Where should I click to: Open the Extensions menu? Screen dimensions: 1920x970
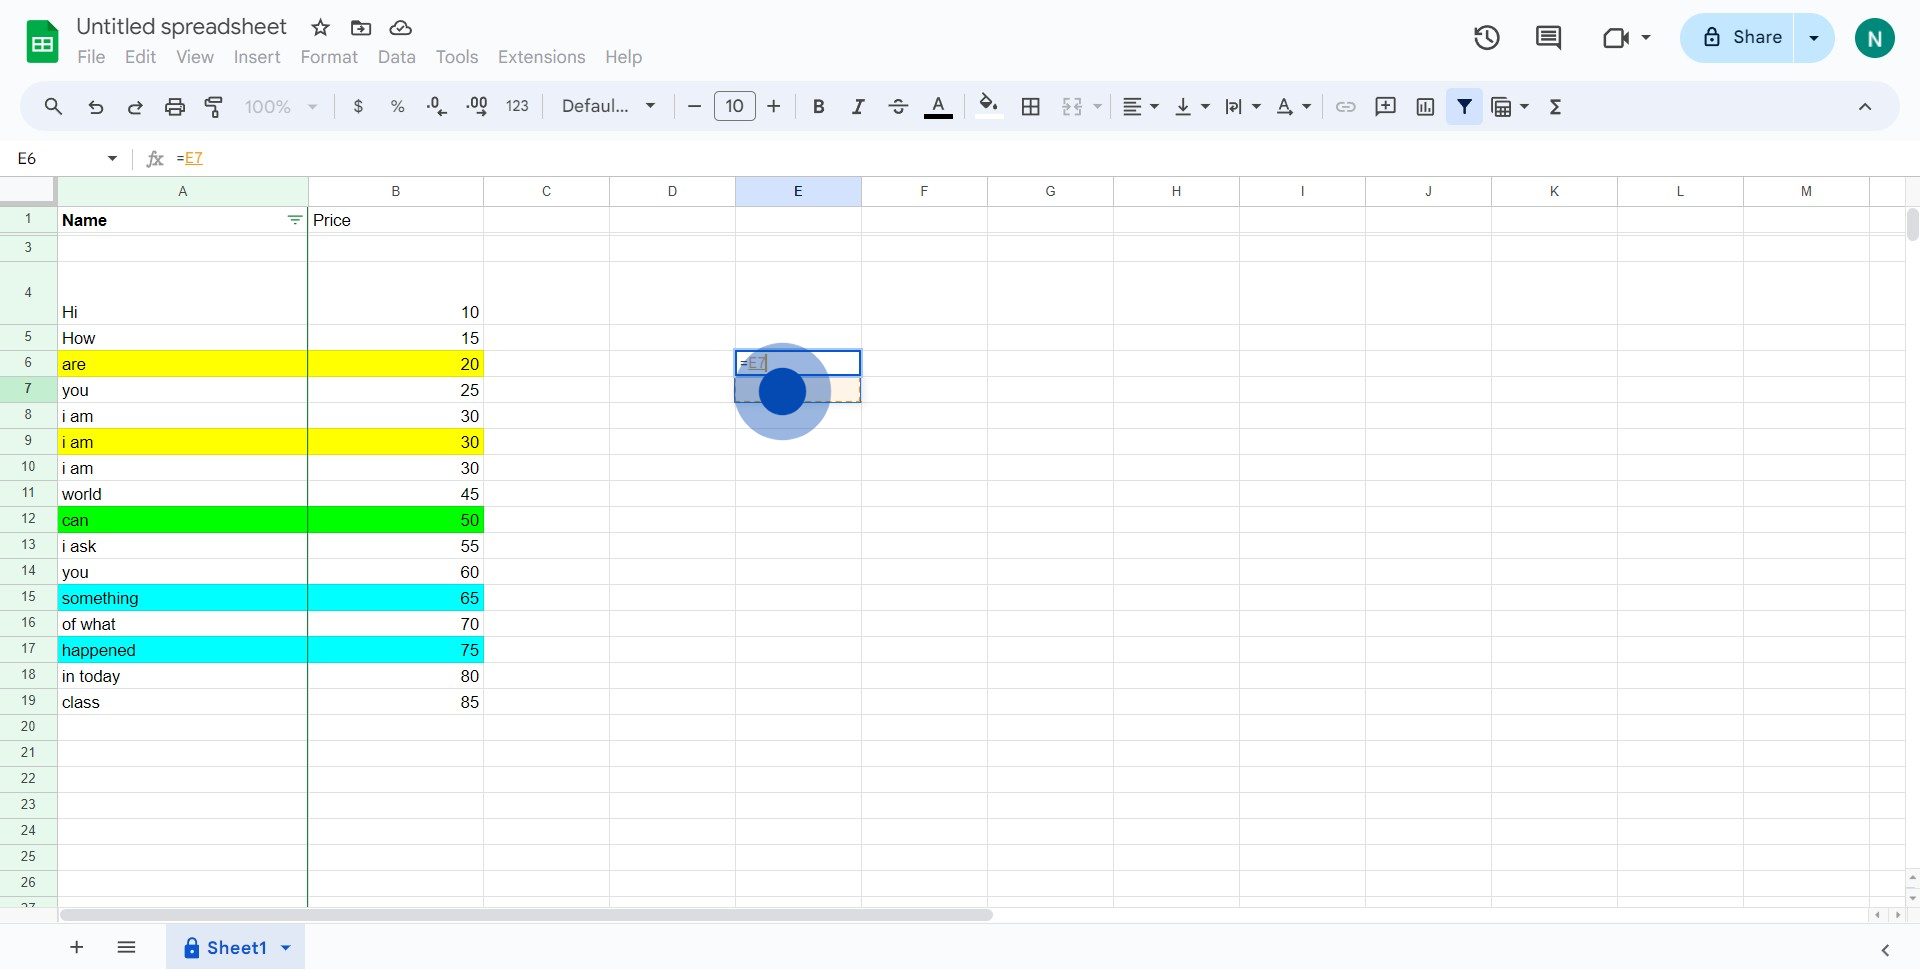[x=541, y=57]
